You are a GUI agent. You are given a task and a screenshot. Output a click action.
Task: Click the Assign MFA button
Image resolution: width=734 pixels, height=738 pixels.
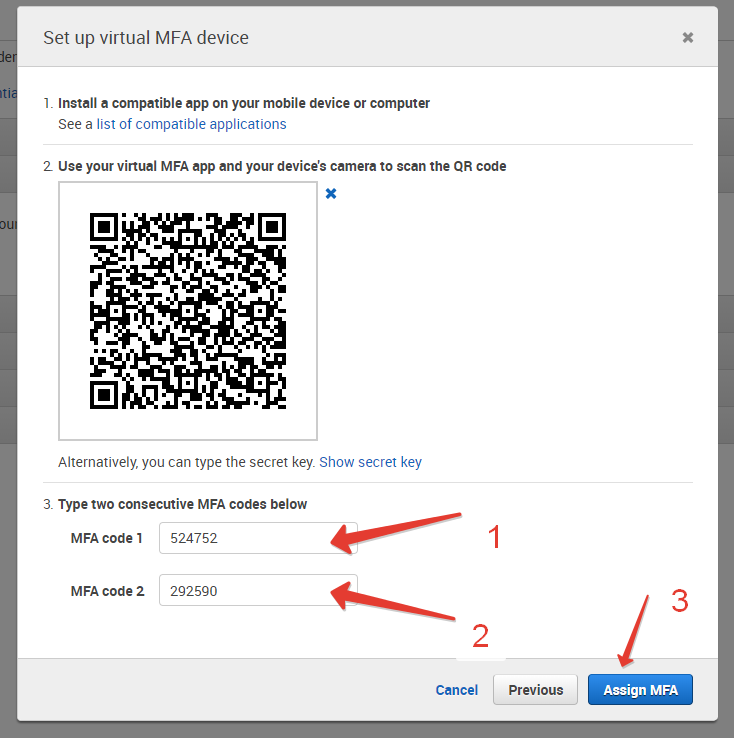pyautogui.click(x=640, y=690)
